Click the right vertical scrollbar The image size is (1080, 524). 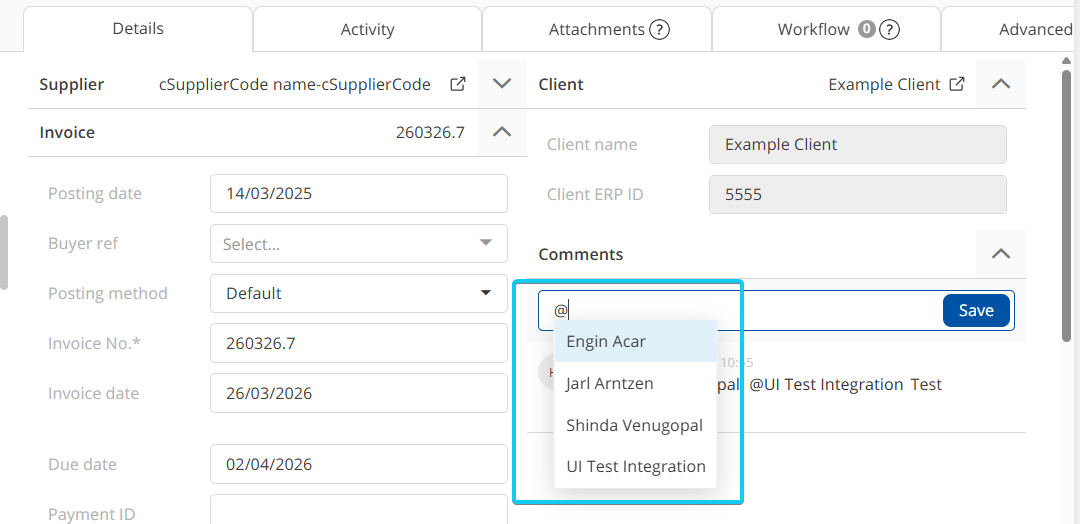1066,200
